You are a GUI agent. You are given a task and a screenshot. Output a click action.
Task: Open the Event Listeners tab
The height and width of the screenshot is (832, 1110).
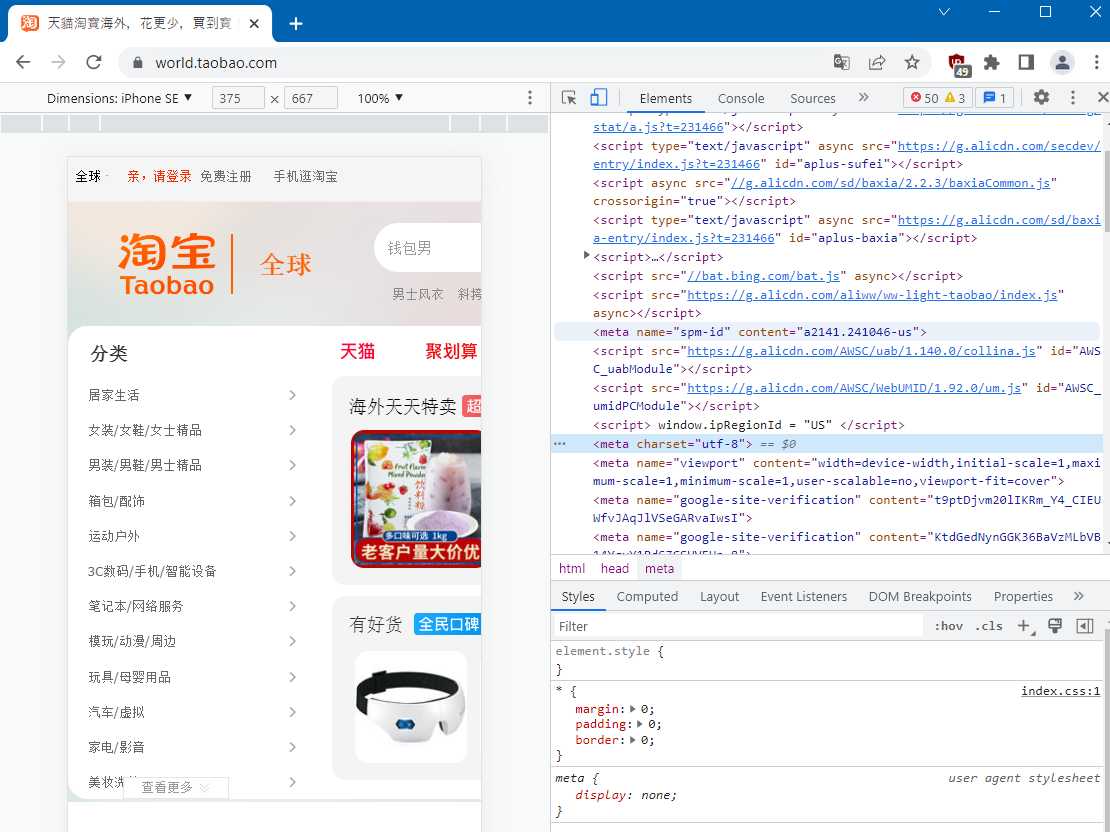(x=803, y=596)
